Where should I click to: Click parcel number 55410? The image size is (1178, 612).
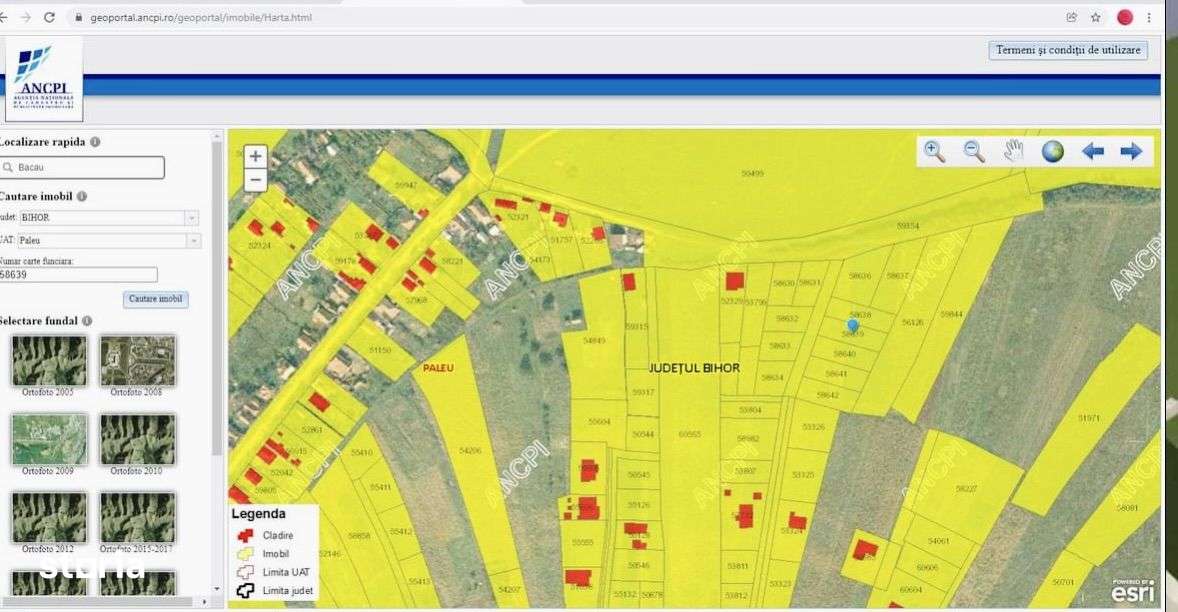pyautogui.click(x=361, y=453)
